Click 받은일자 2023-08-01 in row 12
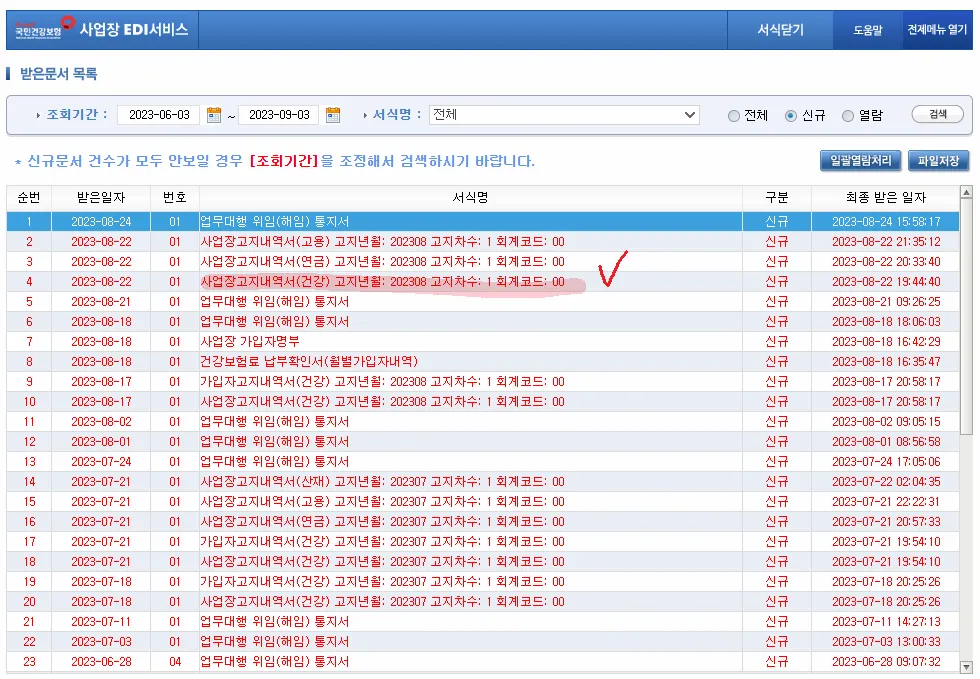Viewport: 980px width, 679px height. coord(101,441)
